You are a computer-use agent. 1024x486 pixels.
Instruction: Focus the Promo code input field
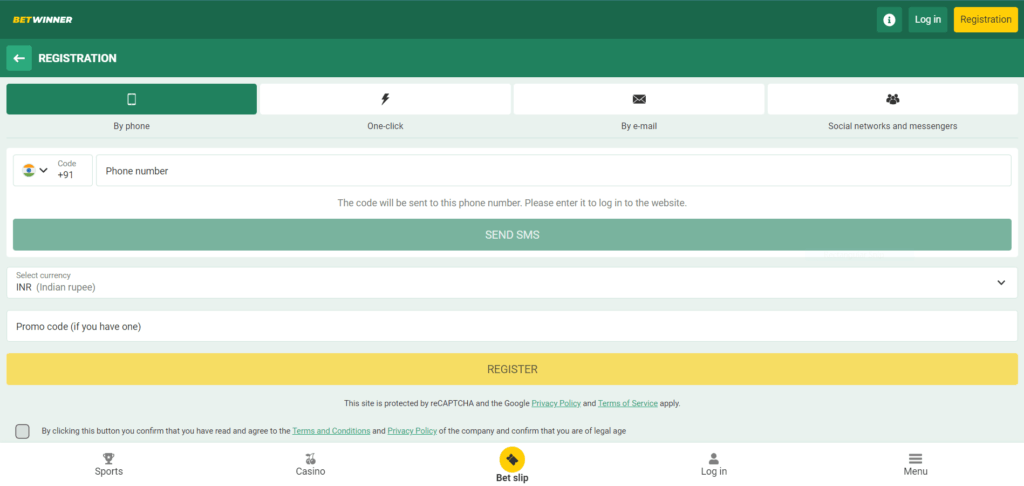[x=512, y=326]
